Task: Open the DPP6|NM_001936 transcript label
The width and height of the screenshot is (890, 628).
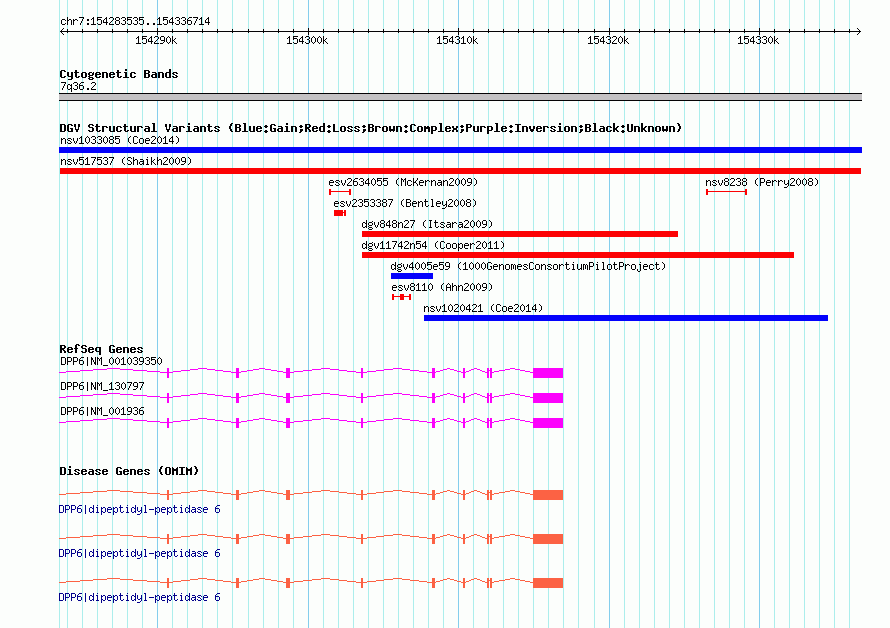Action: (x=102, y=411)
